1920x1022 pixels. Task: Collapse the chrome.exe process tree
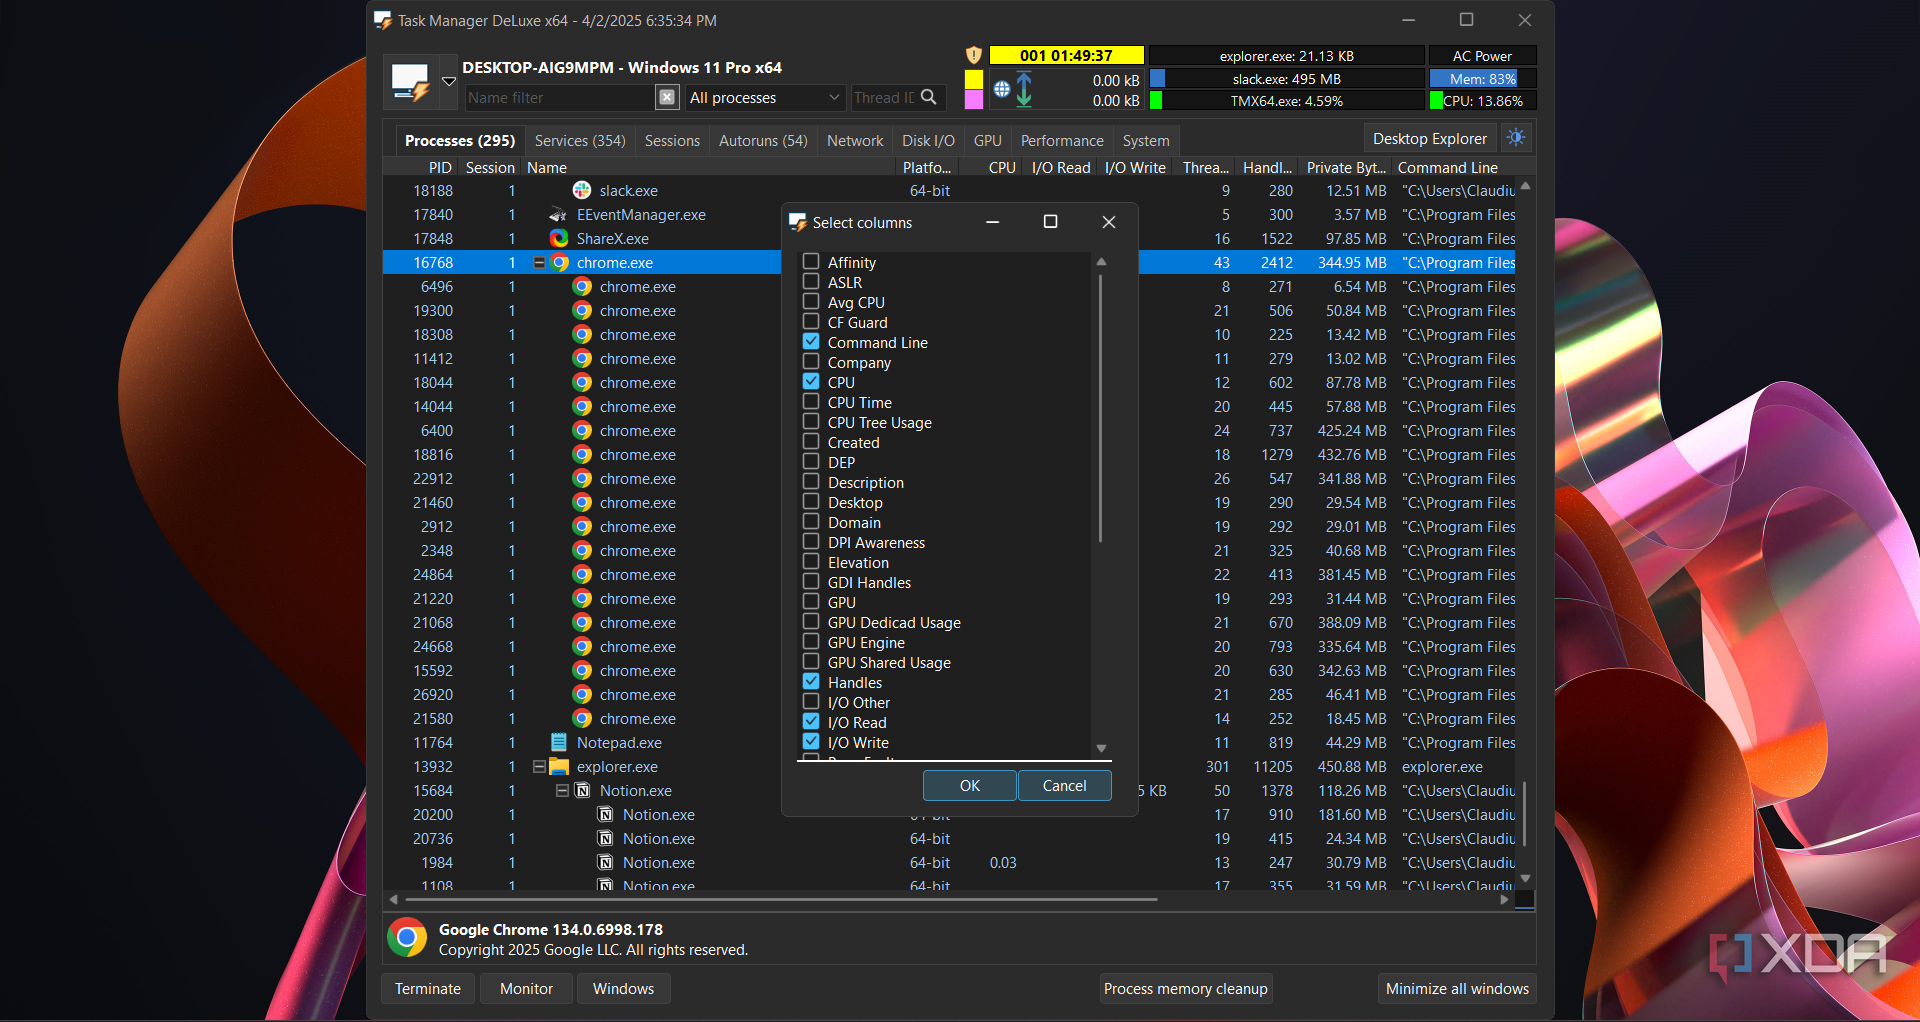tap(540, 263)
